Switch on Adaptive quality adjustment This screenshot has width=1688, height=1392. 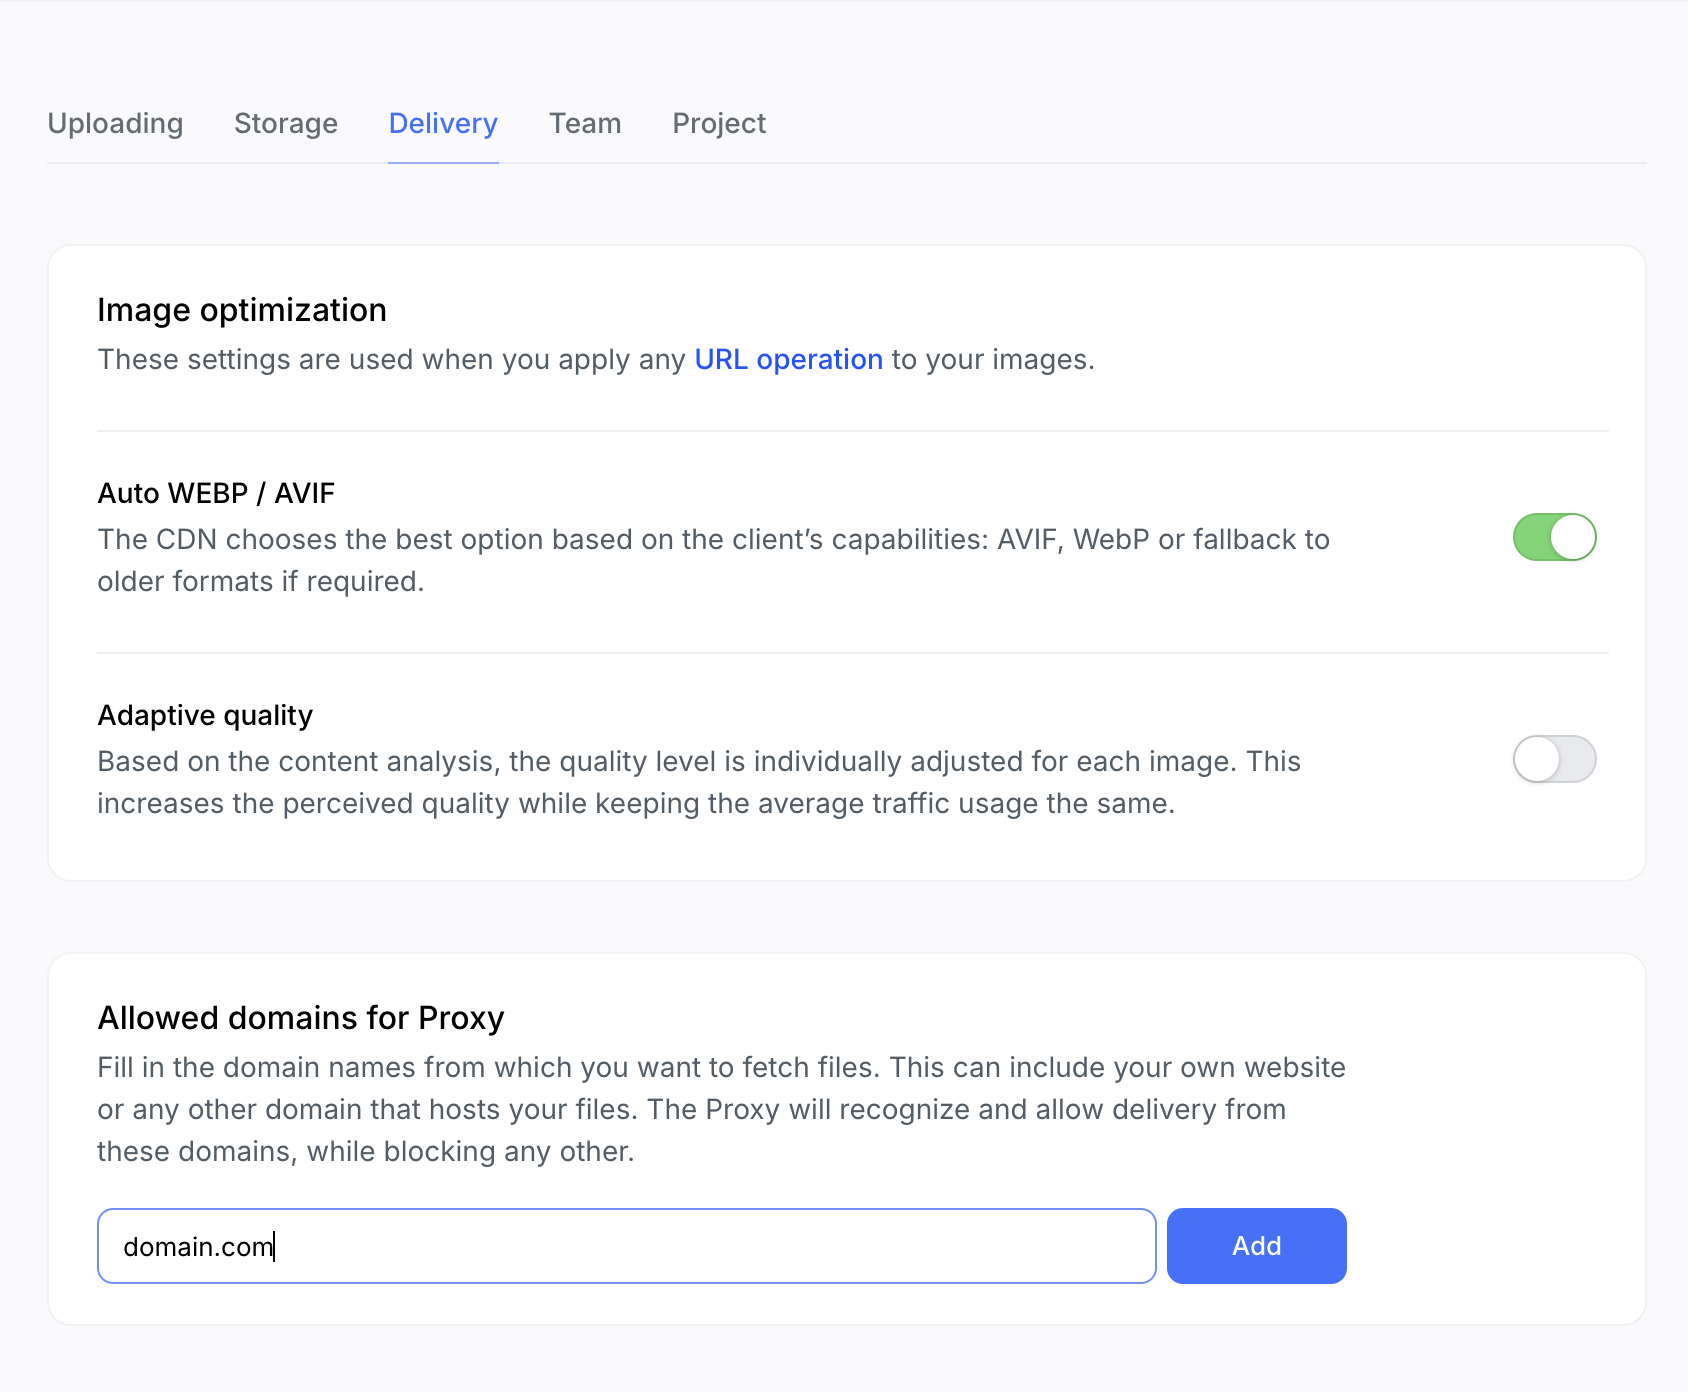tap(1554, 760)
